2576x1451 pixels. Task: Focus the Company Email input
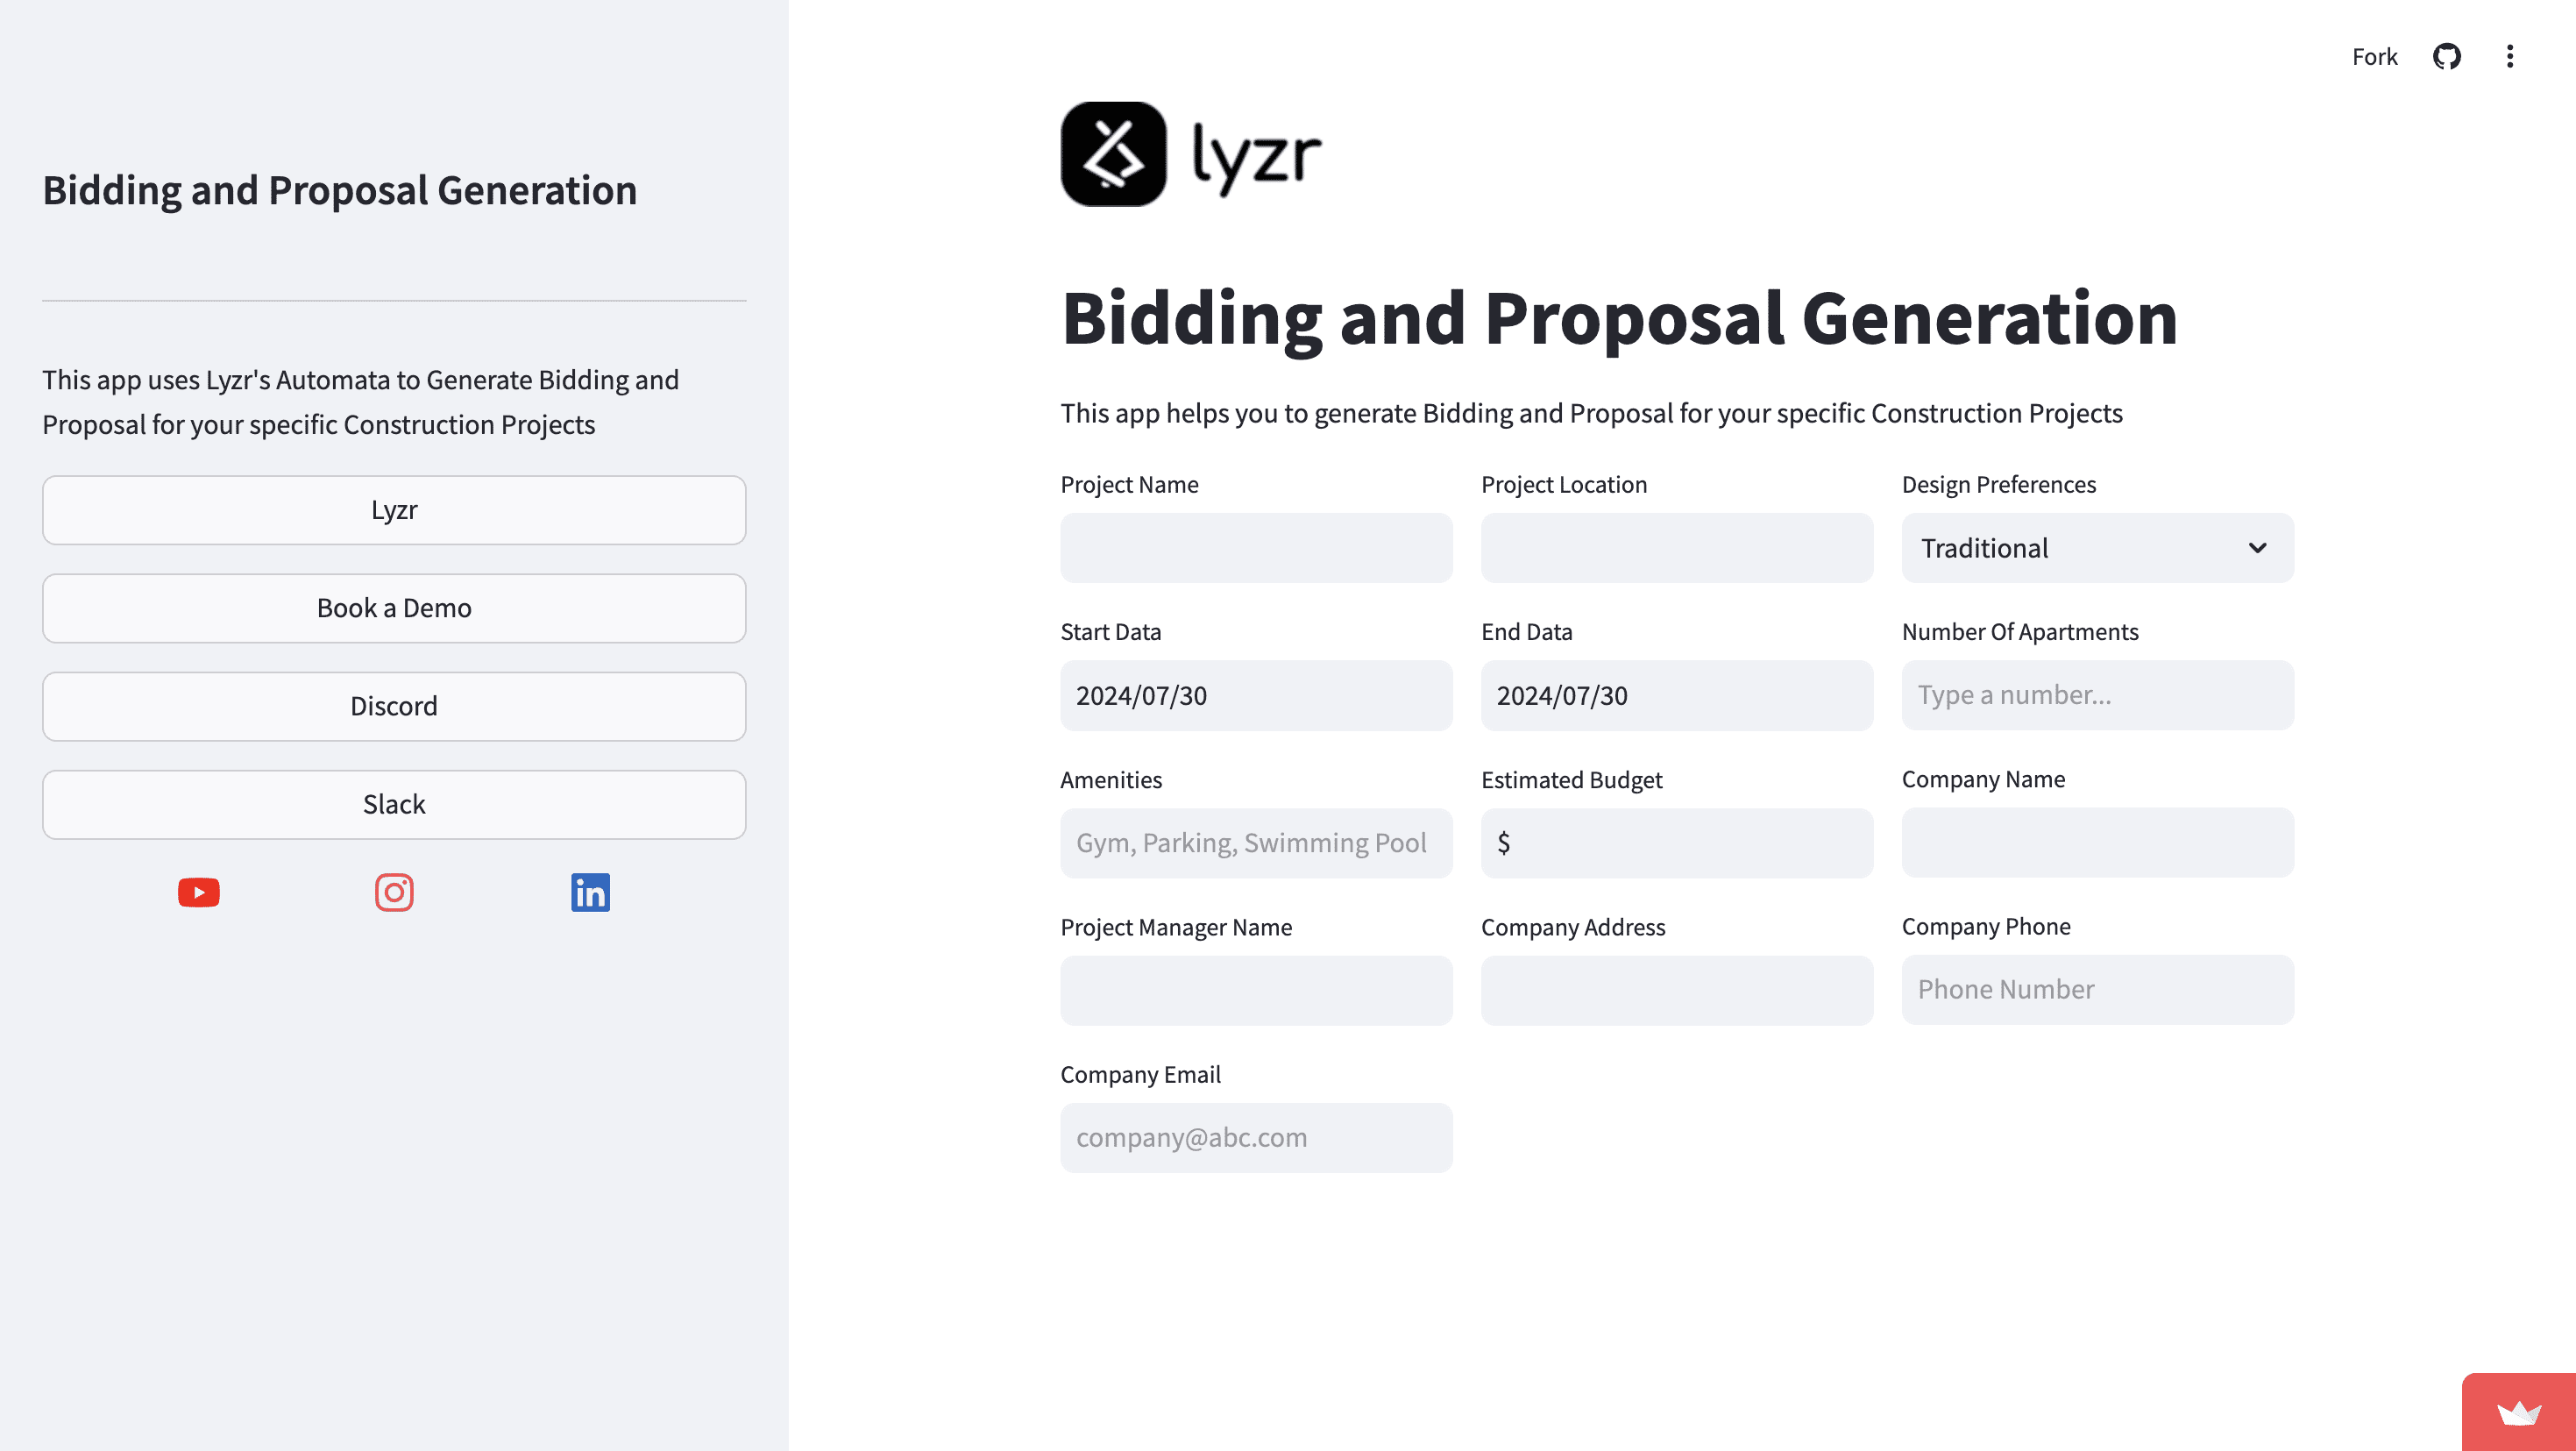point(1255,1138)
